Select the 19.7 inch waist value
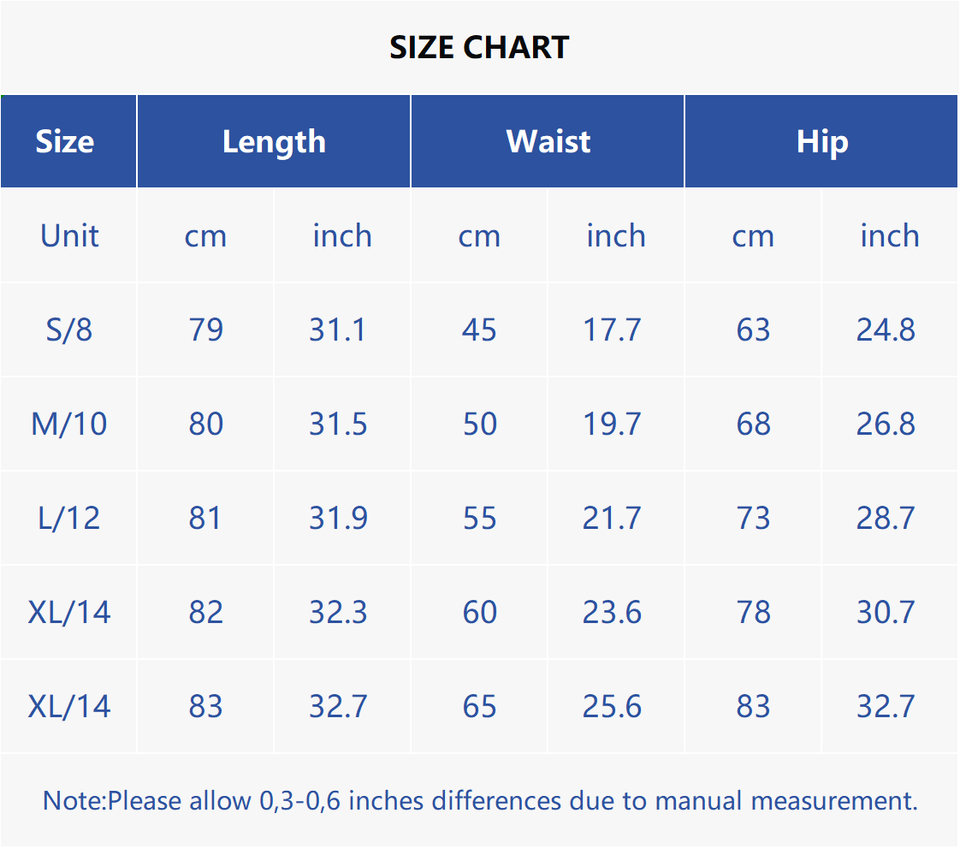Screen dimensions: 960x849 tap(612, 424)
